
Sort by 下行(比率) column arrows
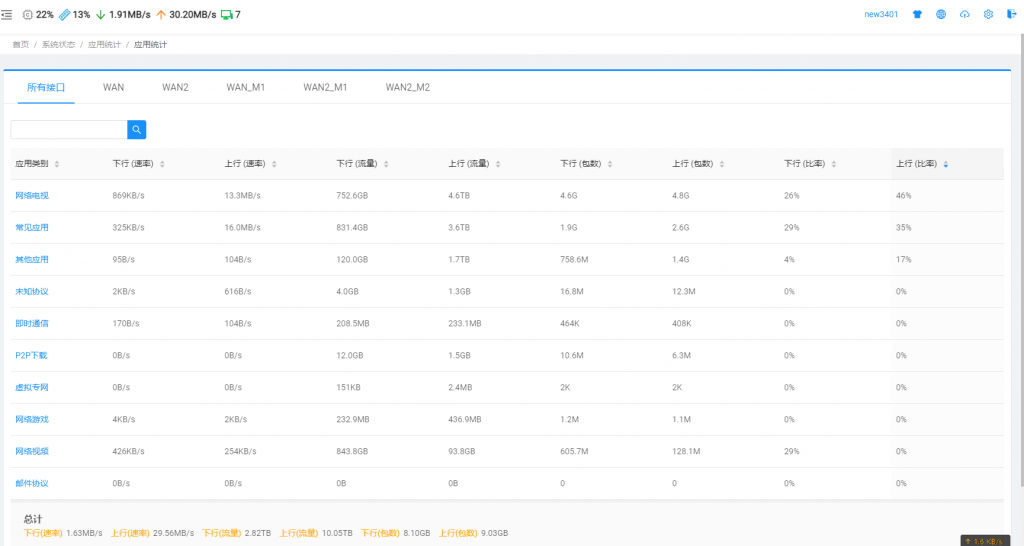point(834,164)
